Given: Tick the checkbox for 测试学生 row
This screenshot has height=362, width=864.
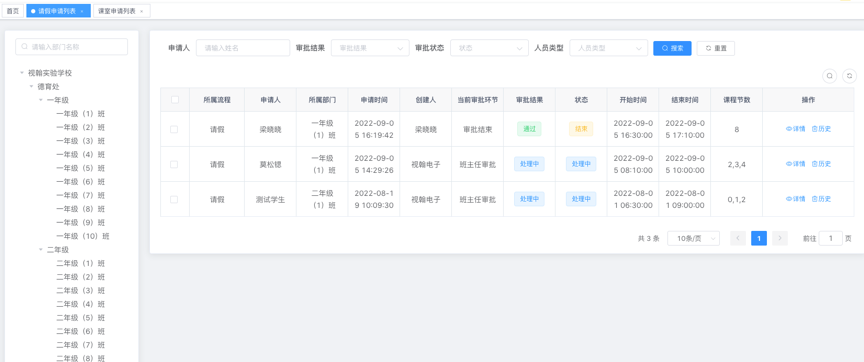Looking at the screenshot, I should click(x=174, y=199).
